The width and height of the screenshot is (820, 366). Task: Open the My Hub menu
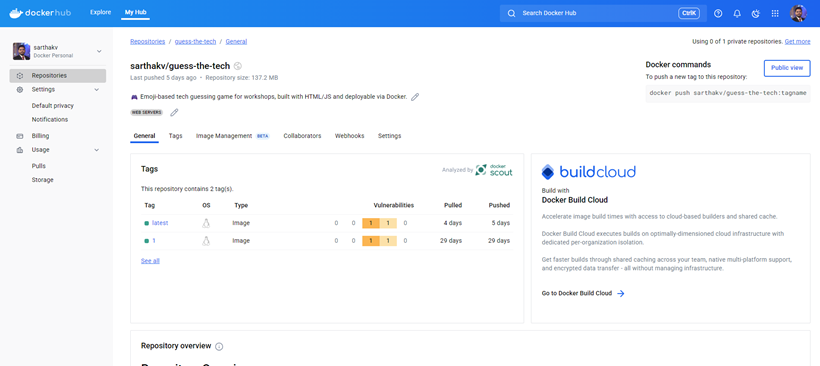[x=135, y=12]
